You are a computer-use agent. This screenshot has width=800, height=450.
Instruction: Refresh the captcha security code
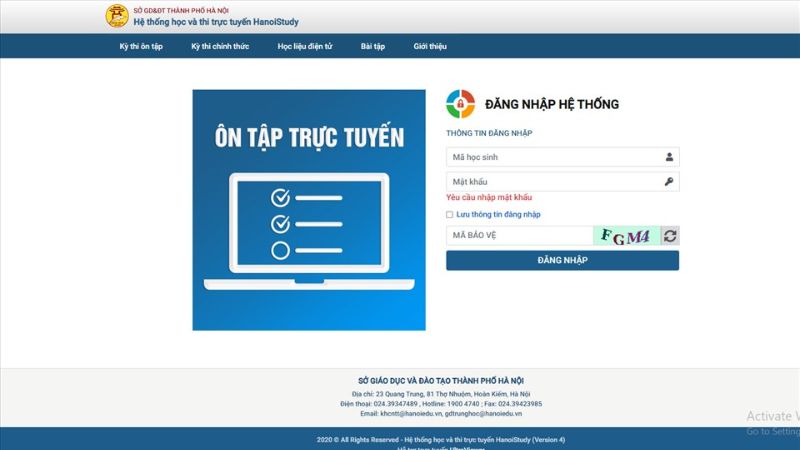[670, 236]
